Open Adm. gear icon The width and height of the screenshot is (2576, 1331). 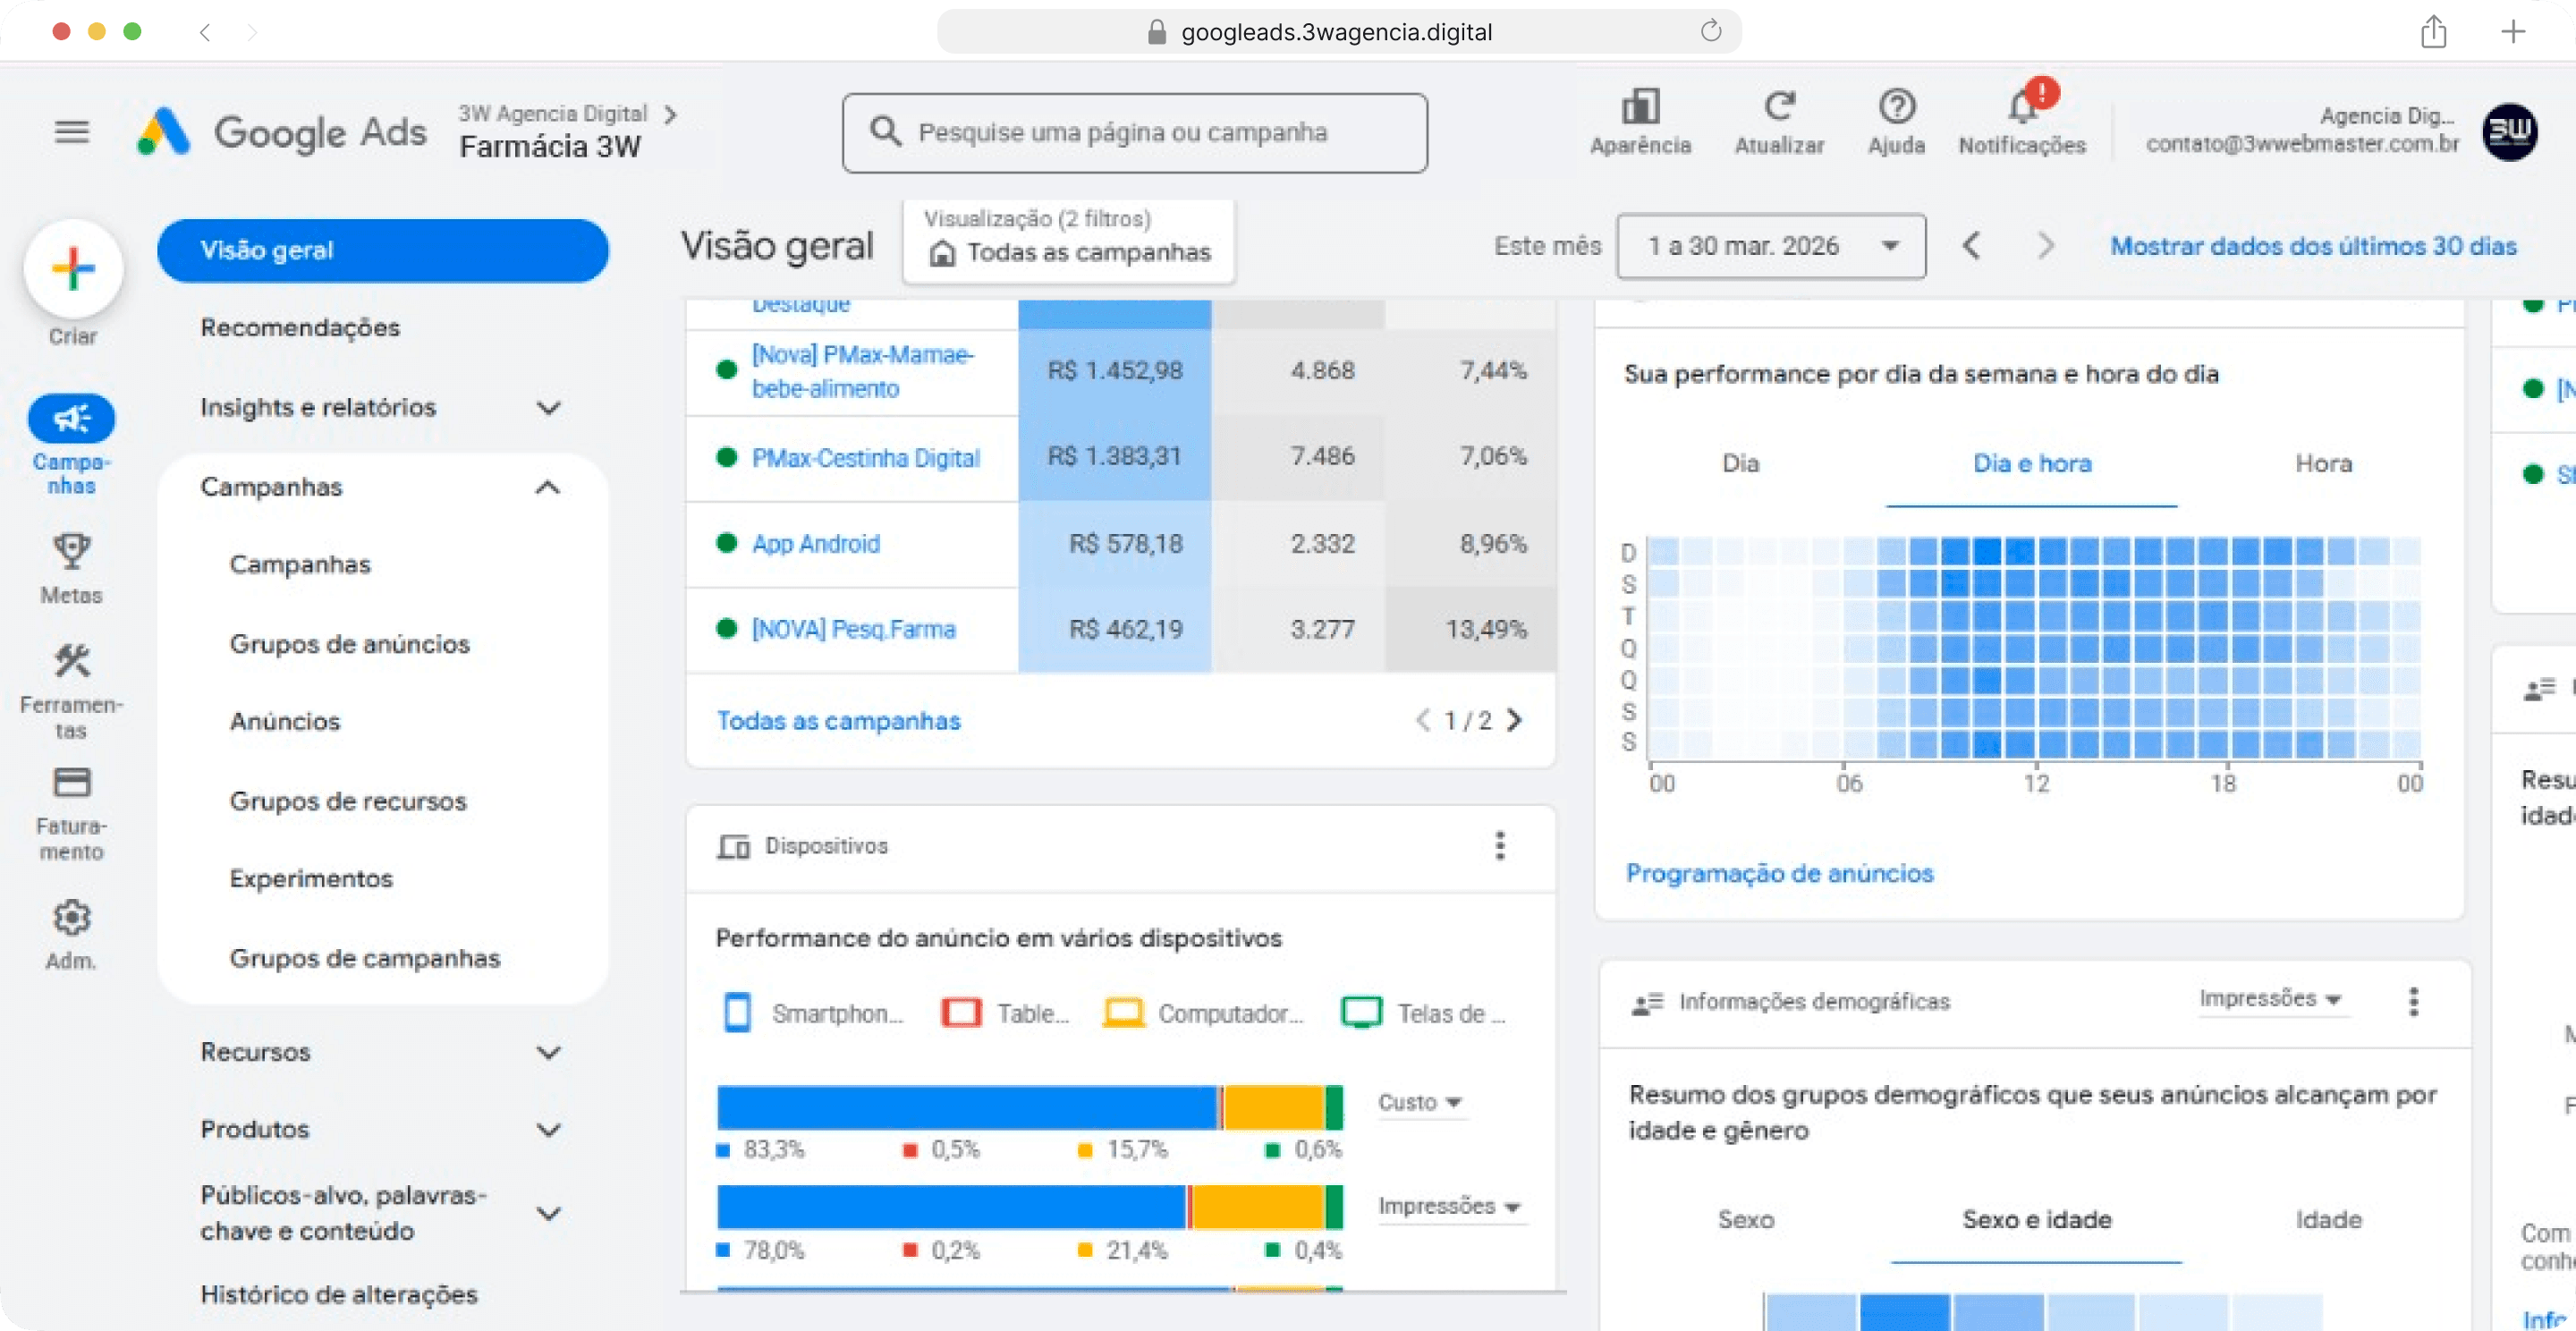(x=71, y=917)
